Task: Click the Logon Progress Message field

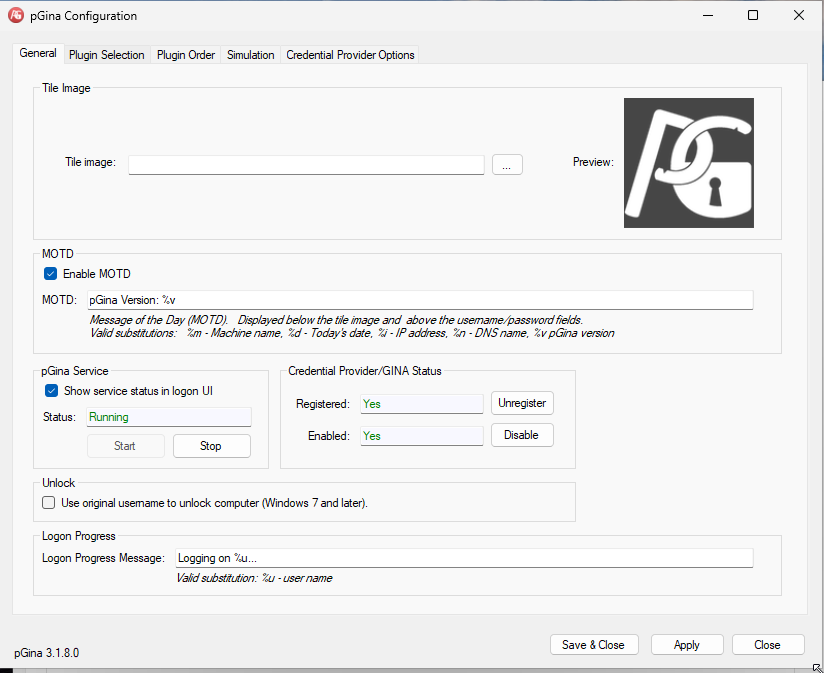Action: tap(464, 558)
